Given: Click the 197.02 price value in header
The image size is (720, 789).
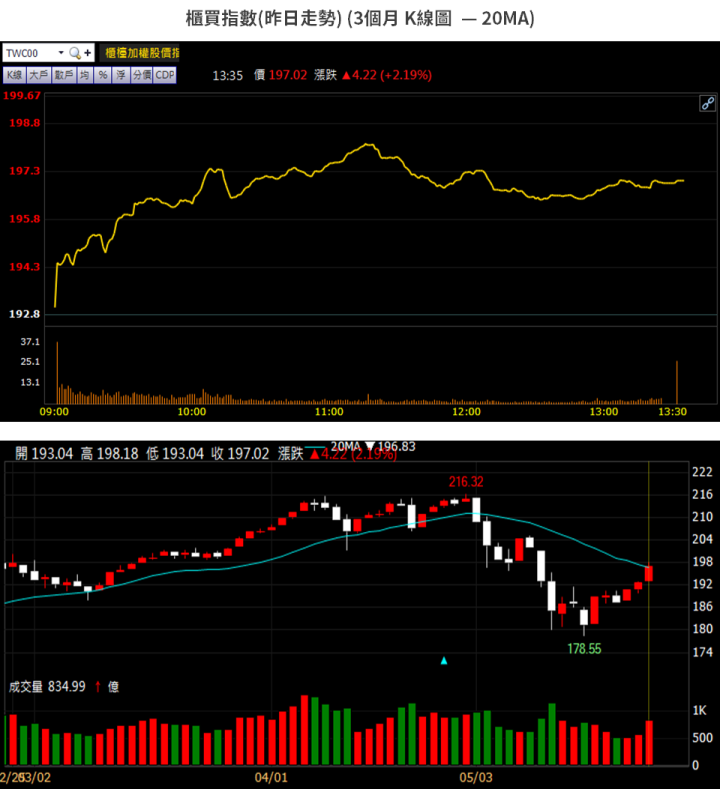Looking at the screenshot, I should pos(288,75).
